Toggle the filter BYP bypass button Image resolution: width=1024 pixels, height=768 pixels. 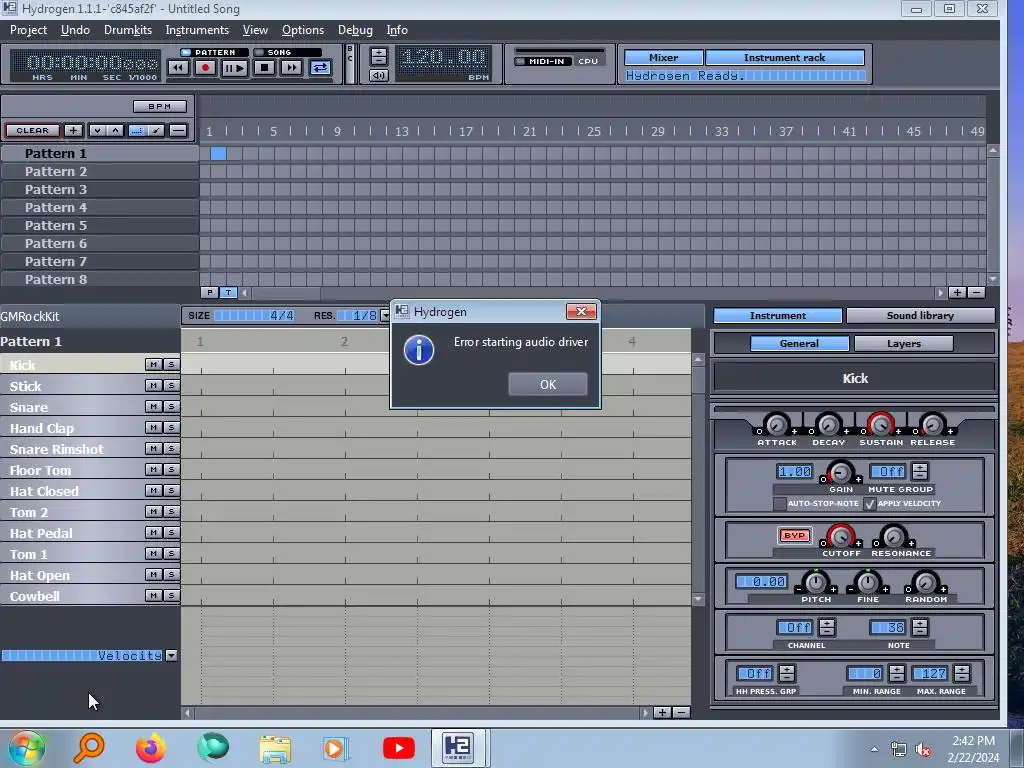pos(794,536)
